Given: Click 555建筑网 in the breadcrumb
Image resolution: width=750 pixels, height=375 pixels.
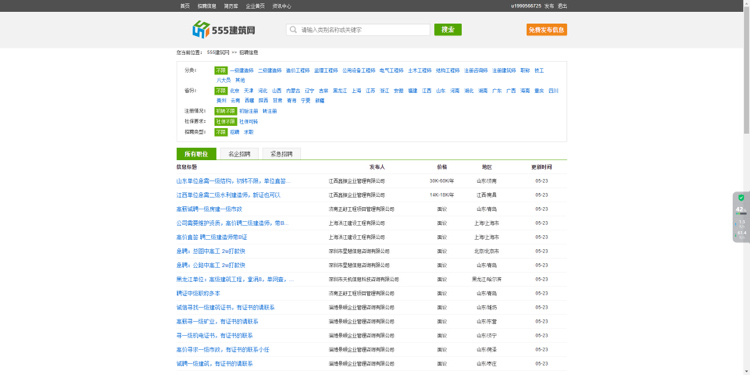Looking at the screenshot, I should pos(218,52).
